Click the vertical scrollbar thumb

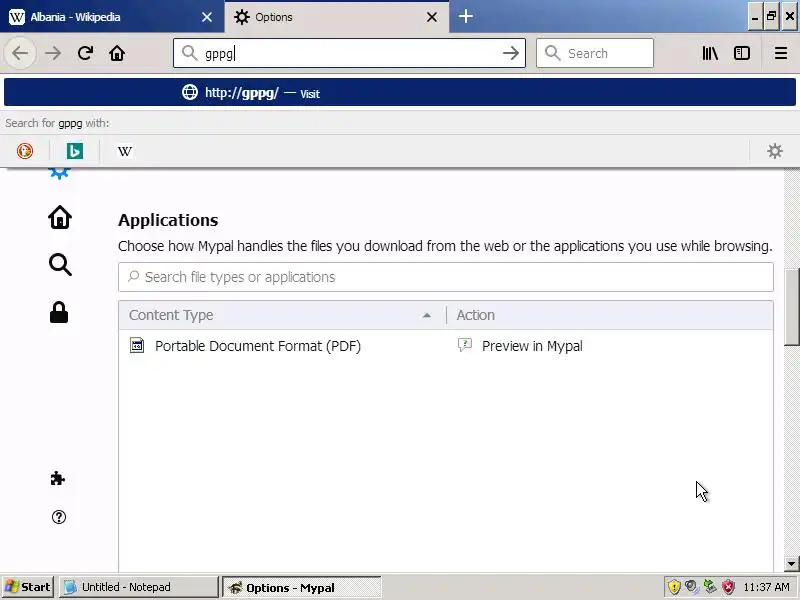791,307
